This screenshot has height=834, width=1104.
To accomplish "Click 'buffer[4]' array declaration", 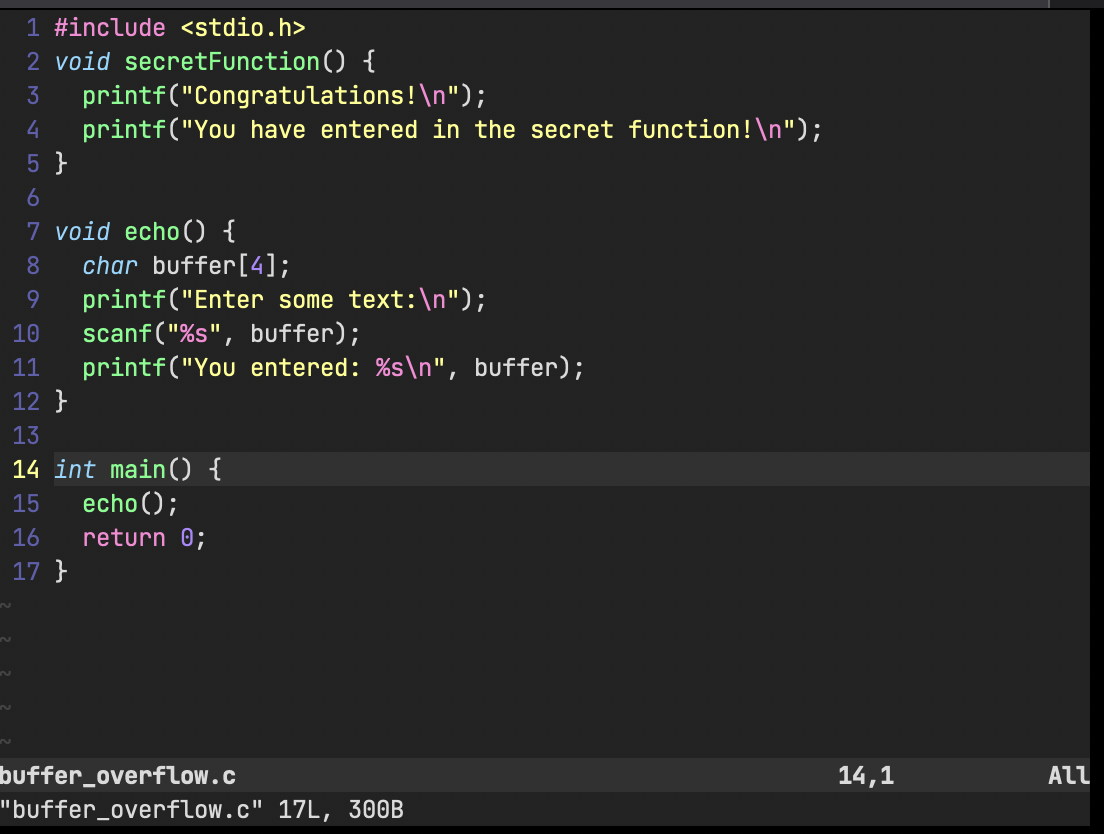I will (215, 266).
